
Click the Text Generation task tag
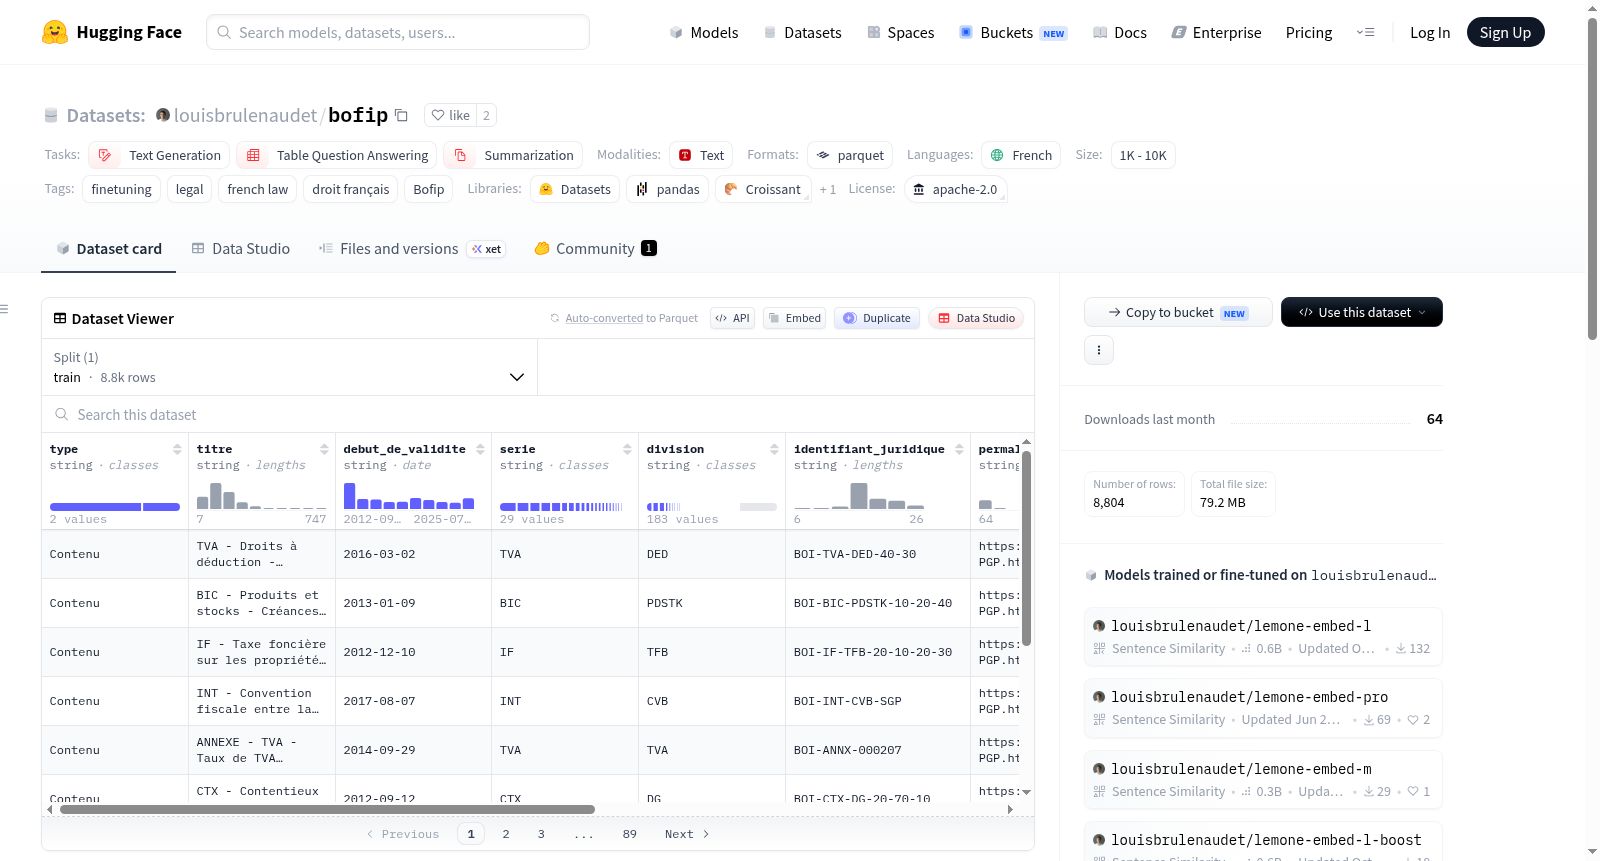coord(159,155)
